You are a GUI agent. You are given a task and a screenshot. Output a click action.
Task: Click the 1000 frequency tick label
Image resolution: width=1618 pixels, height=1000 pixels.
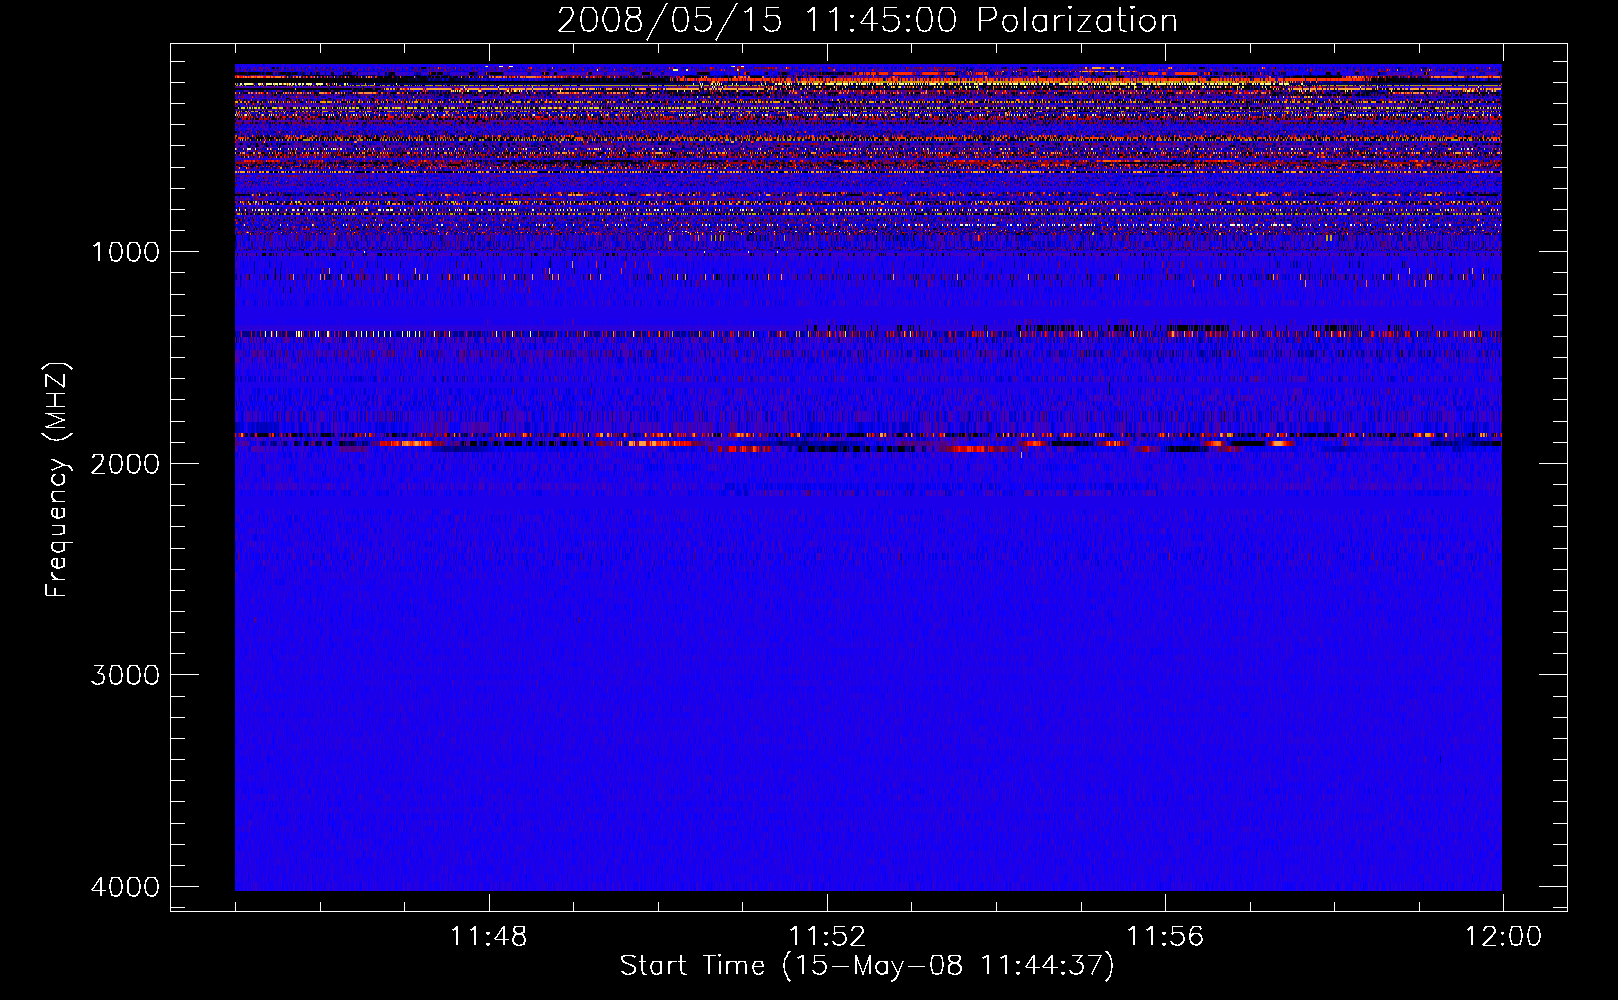click(125, 252)
